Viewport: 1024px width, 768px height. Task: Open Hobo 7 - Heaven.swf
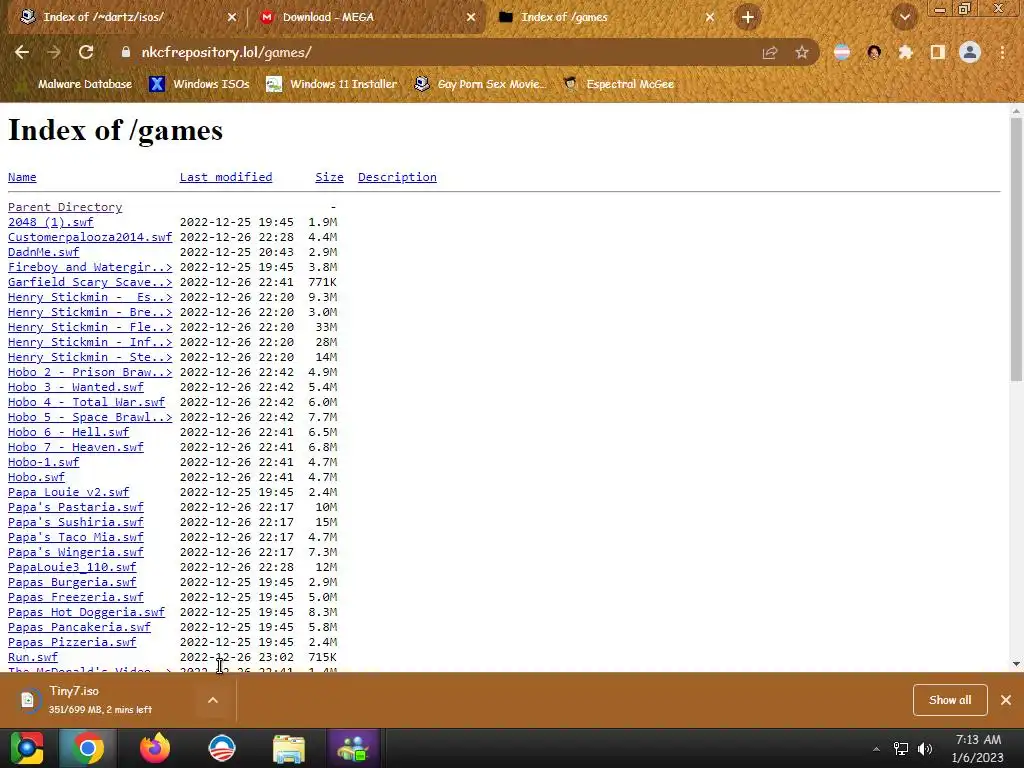[x=76, y=447]
